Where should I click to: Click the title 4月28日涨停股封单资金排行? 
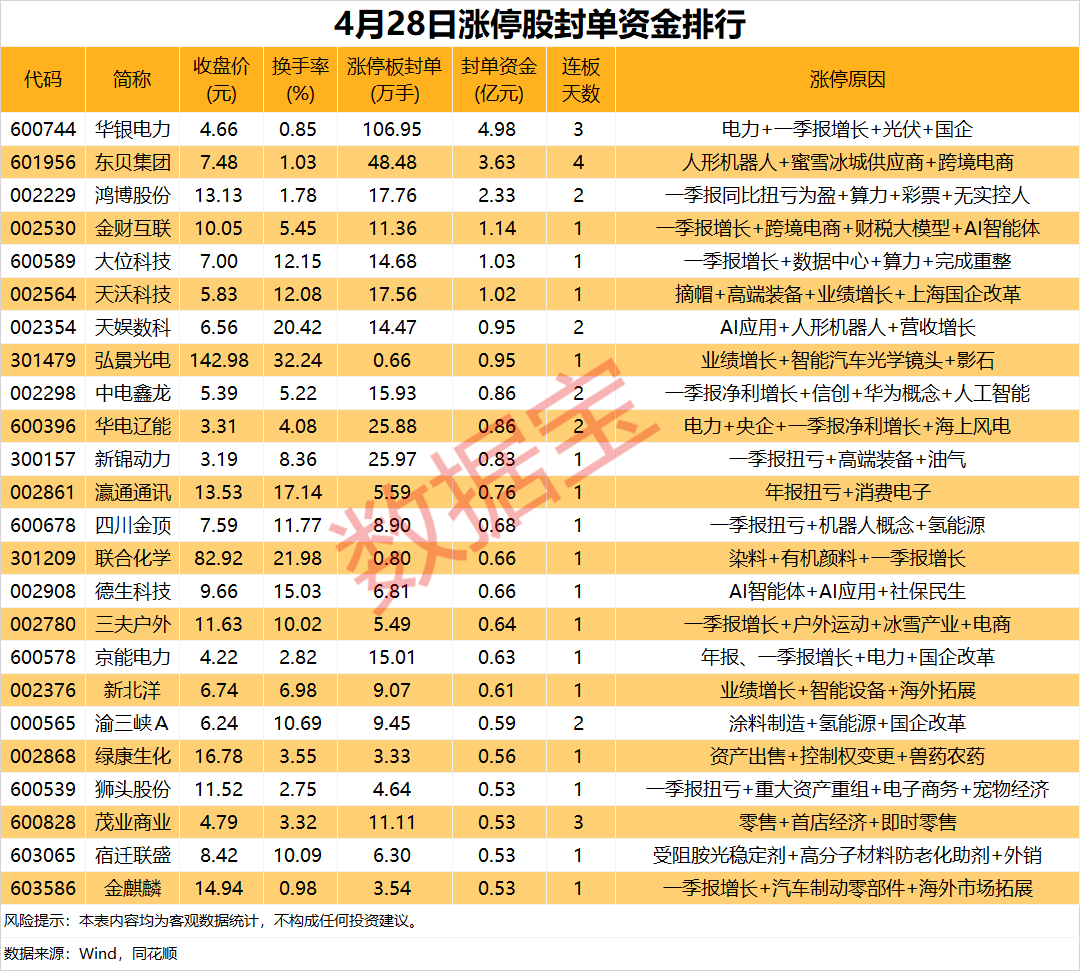click(539, 24)
